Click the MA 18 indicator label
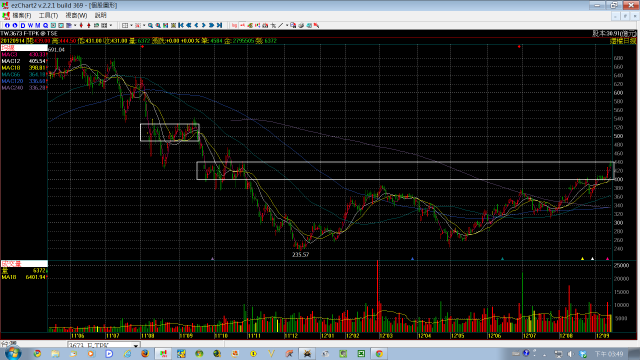 [11, 68]
